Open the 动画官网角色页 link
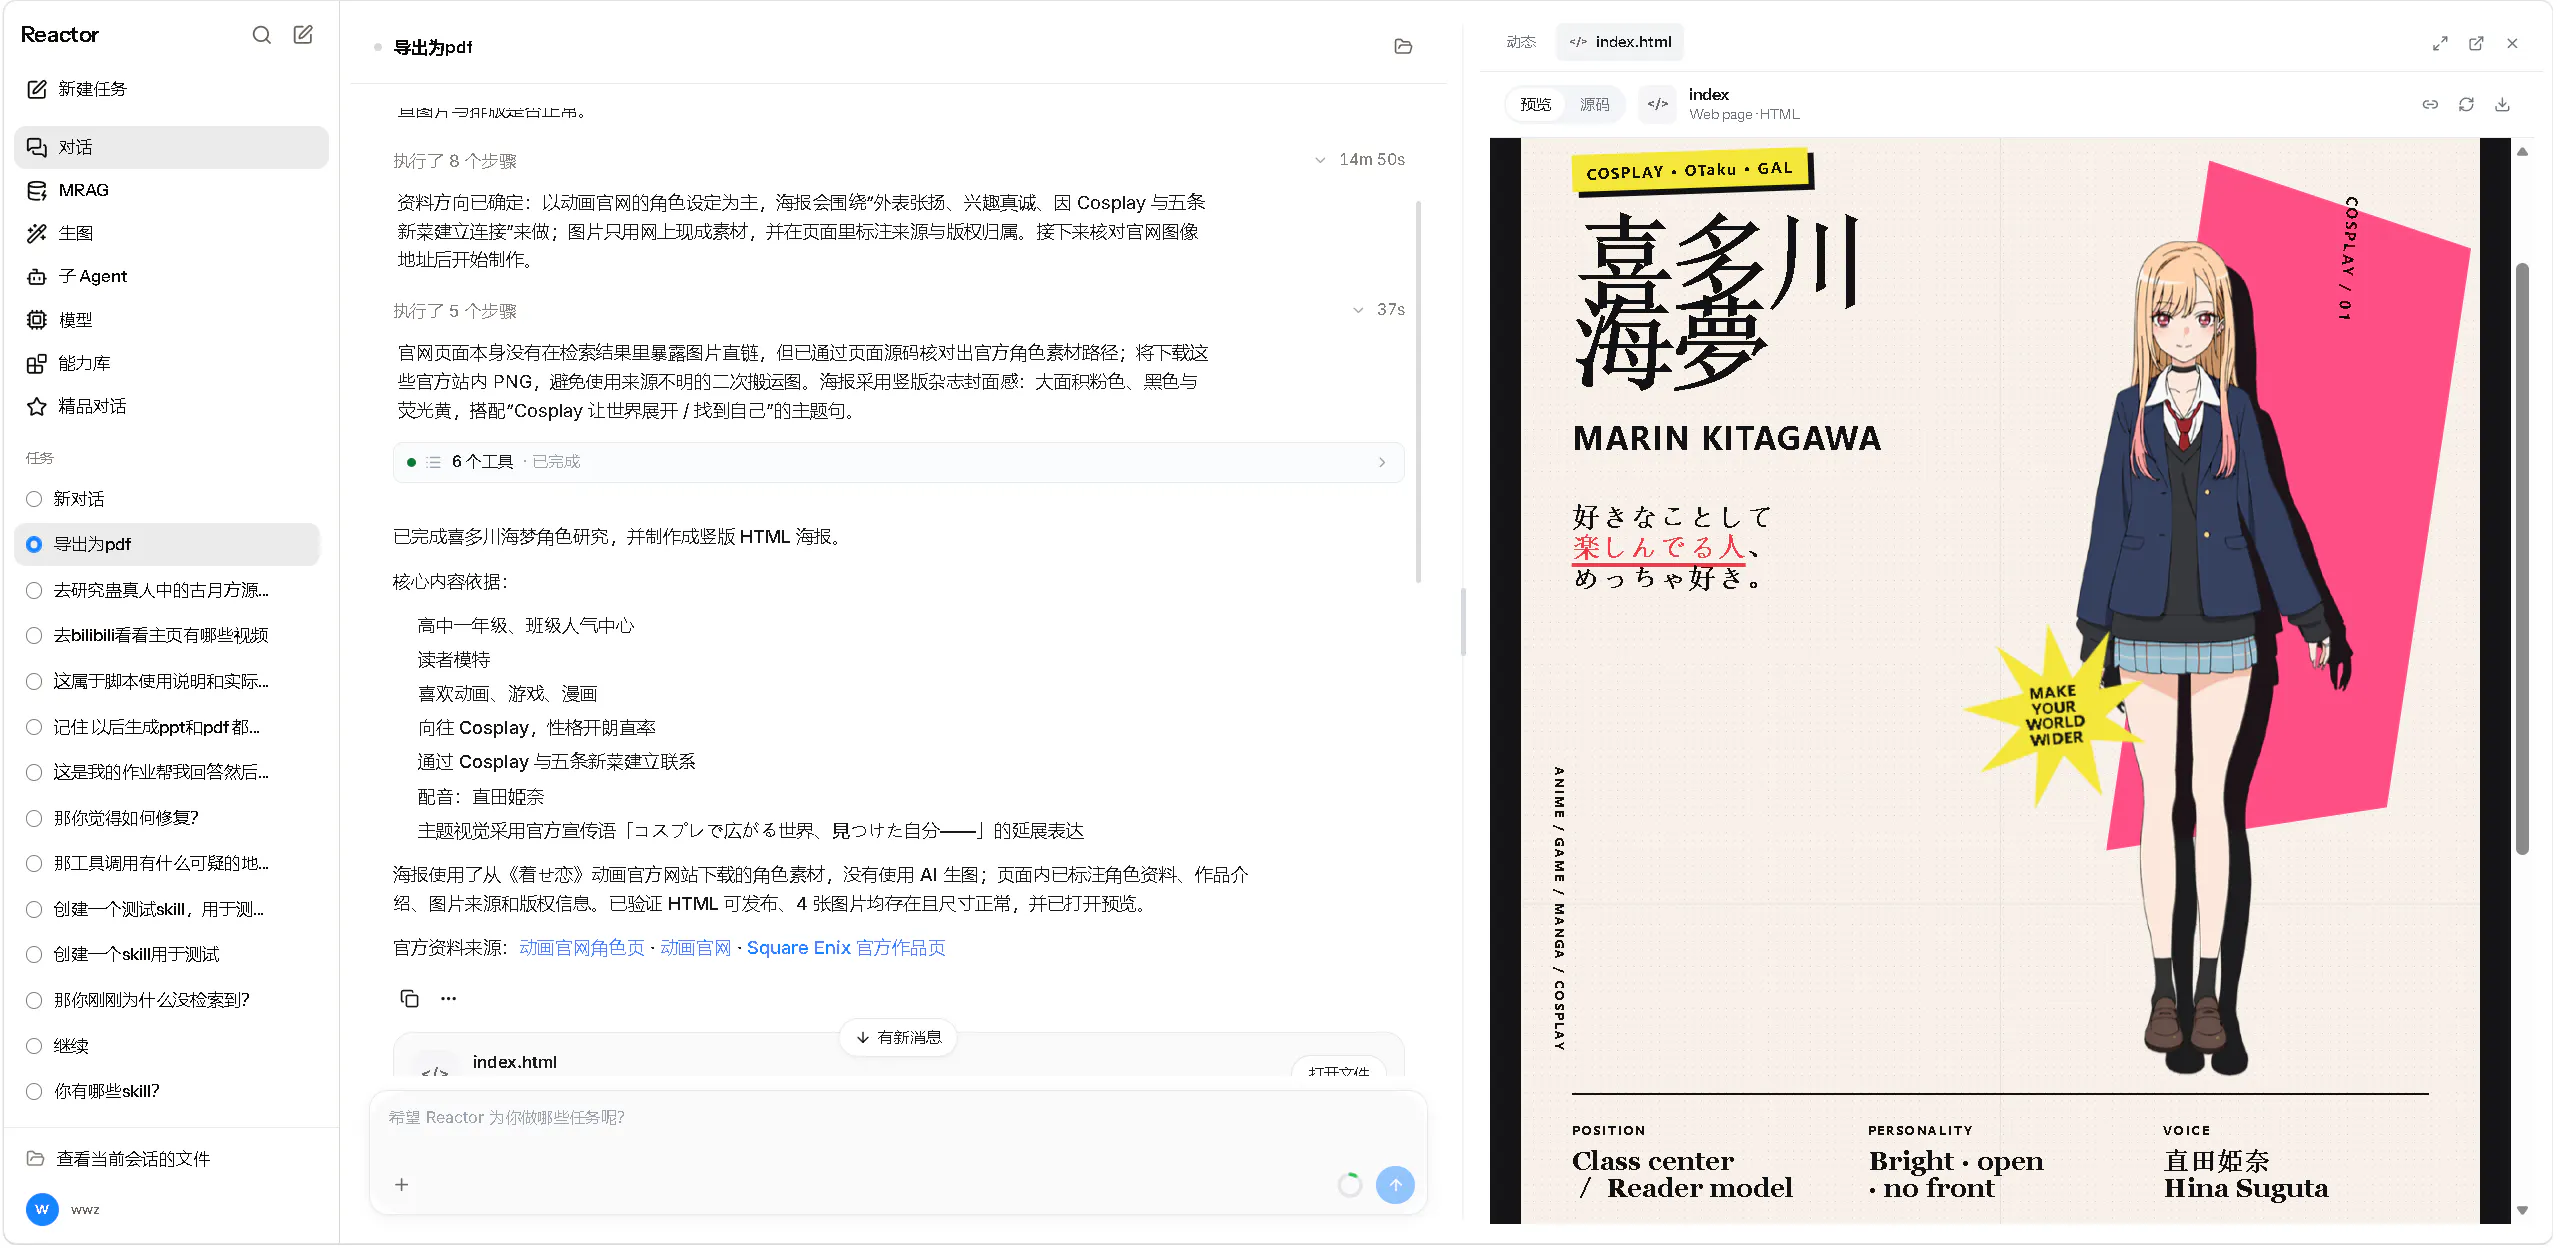The height and width of the screenshot is (1248, 2557). pos(582,947)
